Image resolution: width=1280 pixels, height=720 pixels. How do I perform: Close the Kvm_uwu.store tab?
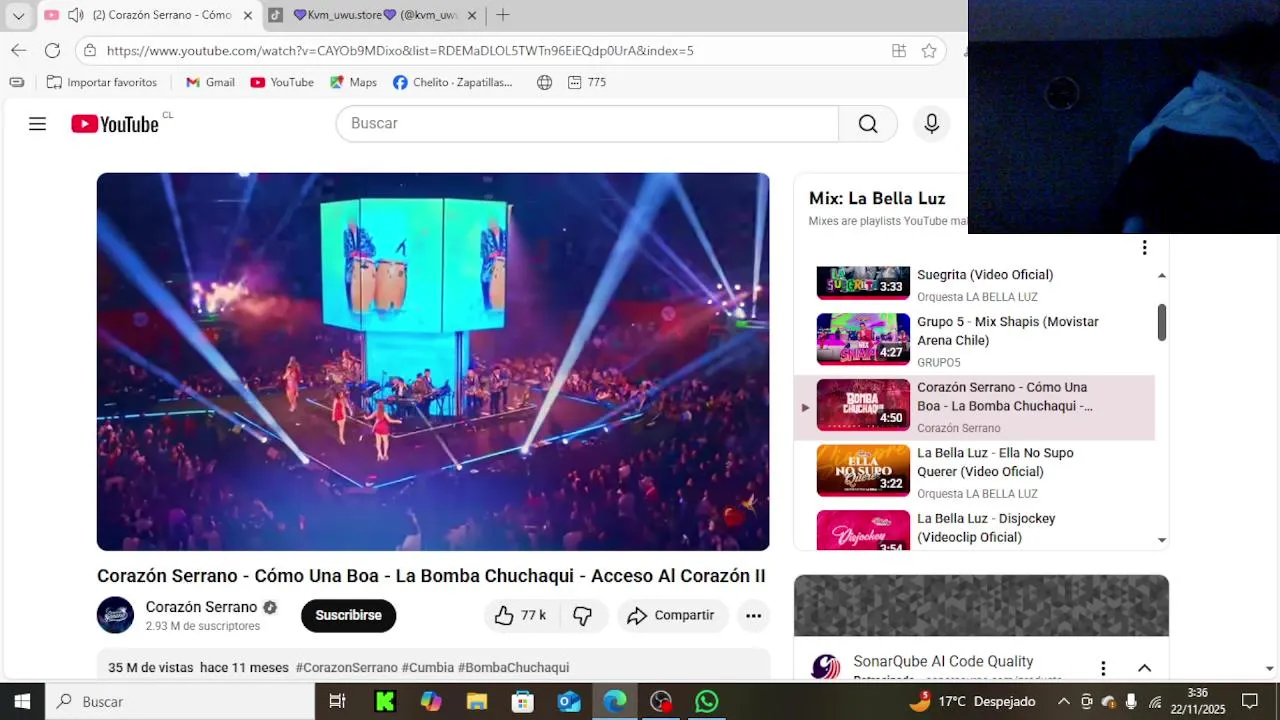(472, 15)
